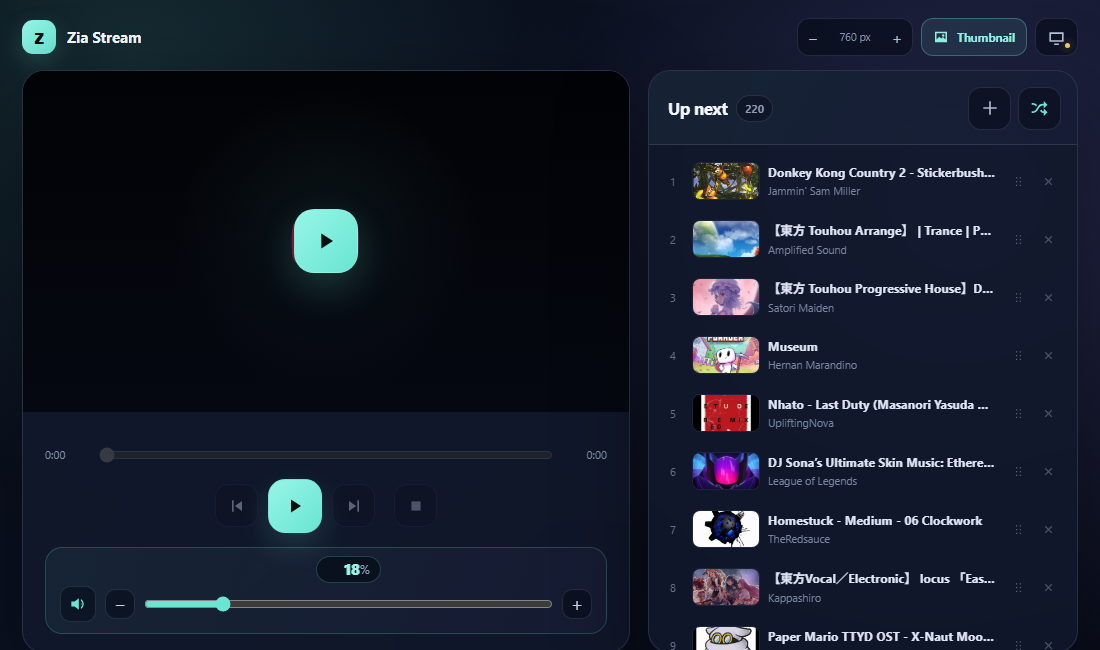Open the Museum track thumbnail
The width and height of the screenshot is (1100, 650).
coord(725,355)
